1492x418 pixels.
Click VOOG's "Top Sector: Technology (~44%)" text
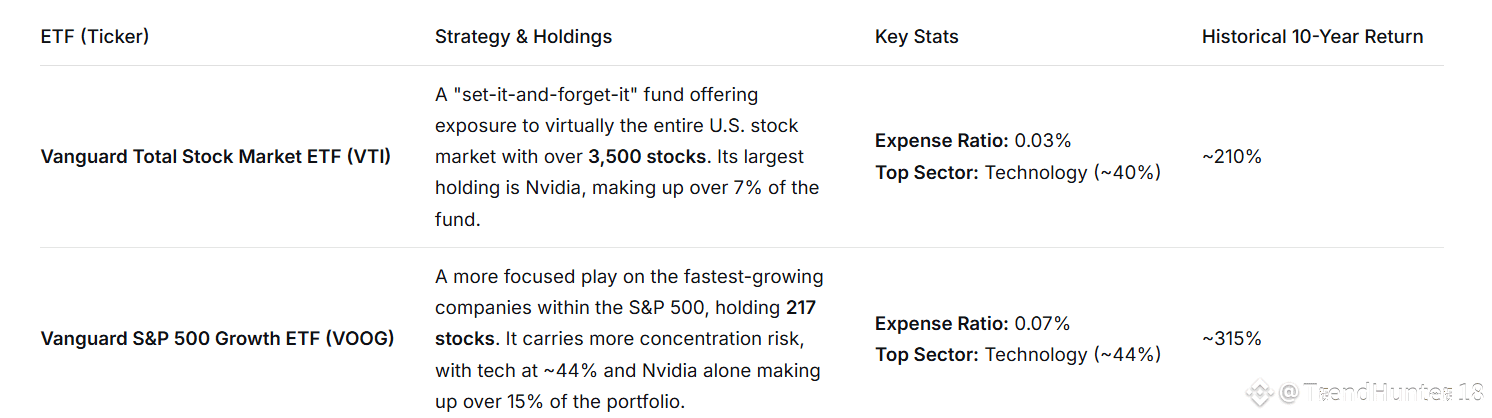tap(1017, 355)
